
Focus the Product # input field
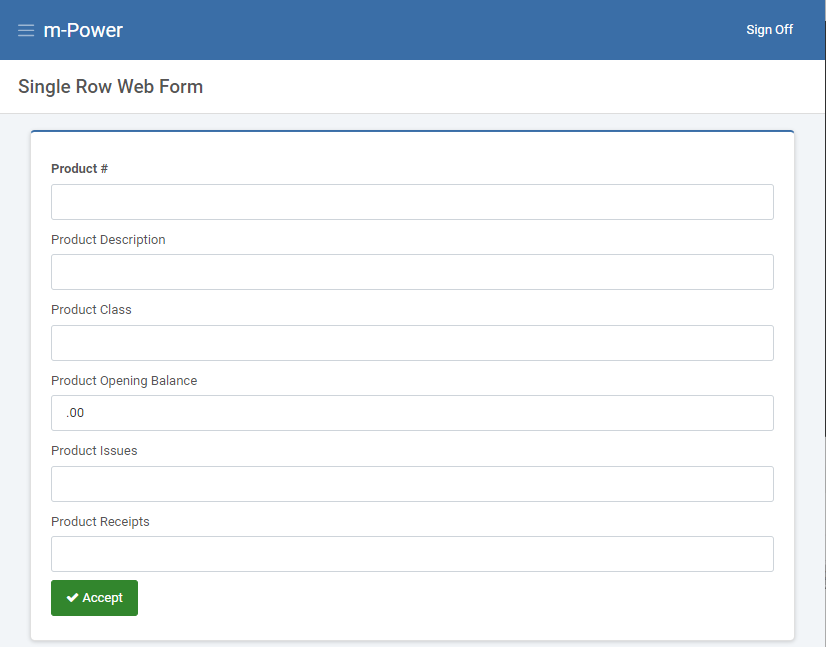412,202
